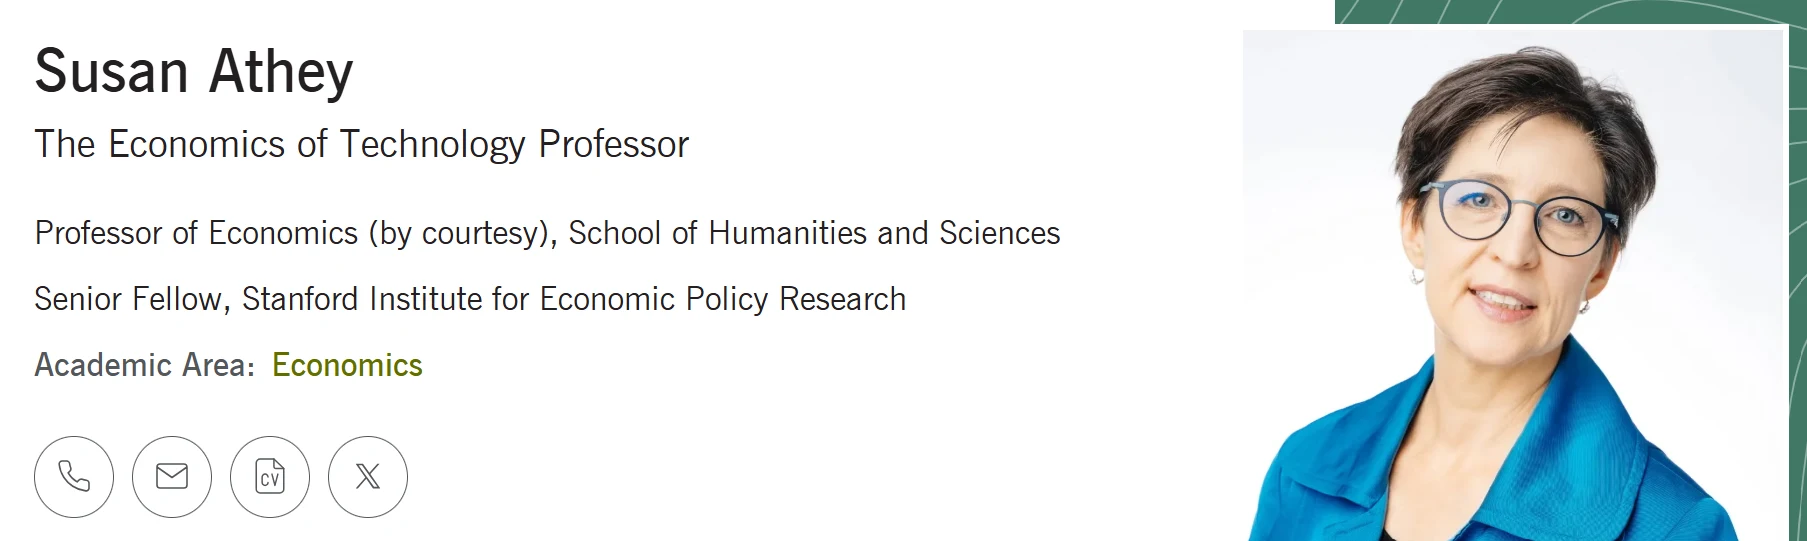Select the Susan Athey name heading

194,71
